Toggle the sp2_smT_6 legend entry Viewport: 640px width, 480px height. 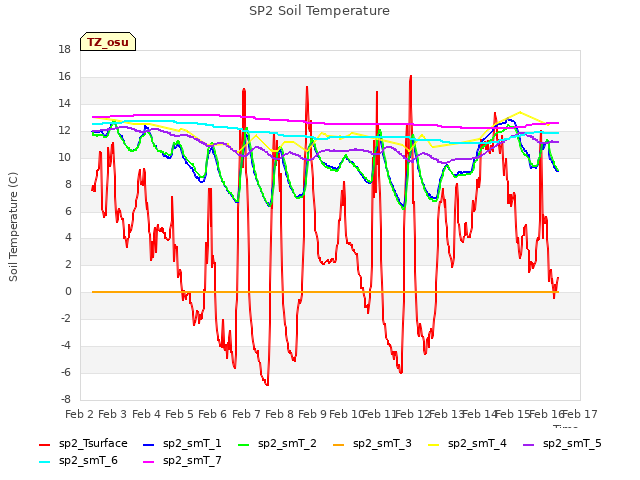click(78, 461)
